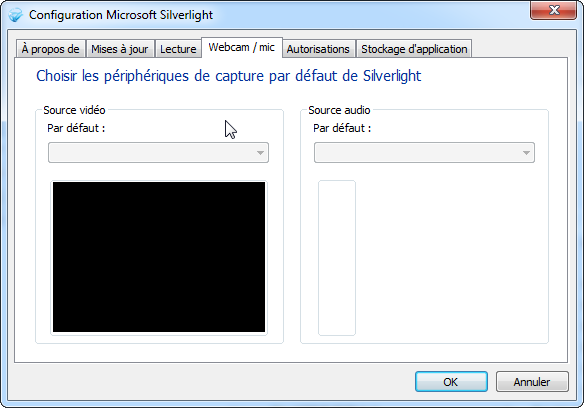Click the Source audio group label

click(x=339, y=110)
